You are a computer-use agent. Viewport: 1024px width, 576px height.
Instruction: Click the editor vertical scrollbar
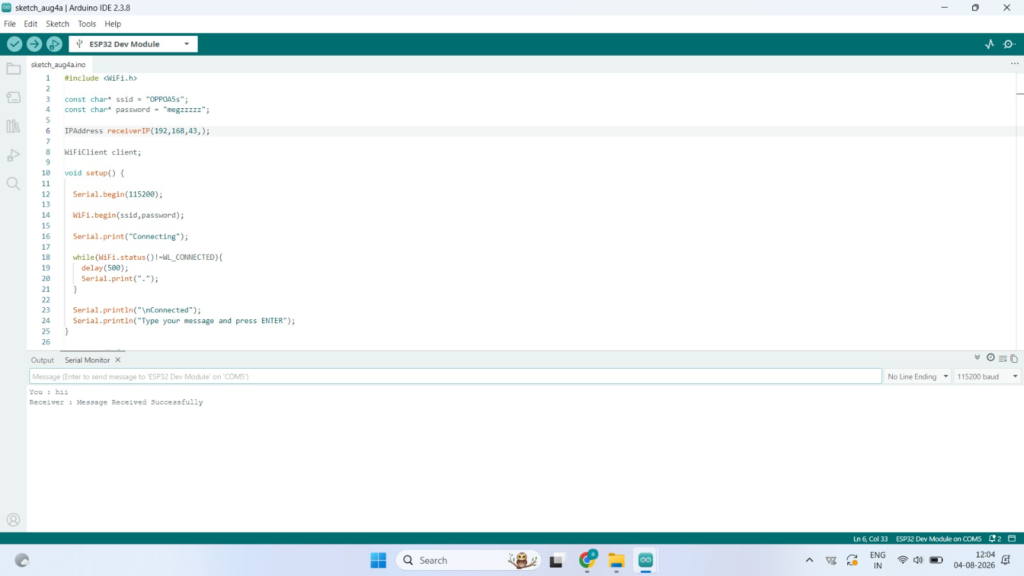point(1019,210)
